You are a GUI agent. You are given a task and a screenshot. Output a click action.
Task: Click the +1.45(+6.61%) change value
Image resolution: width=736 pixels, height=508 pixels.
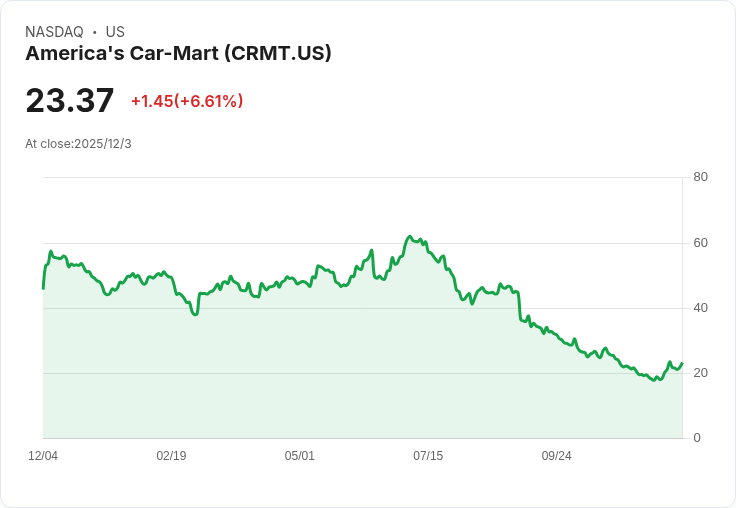pos(187,101)
